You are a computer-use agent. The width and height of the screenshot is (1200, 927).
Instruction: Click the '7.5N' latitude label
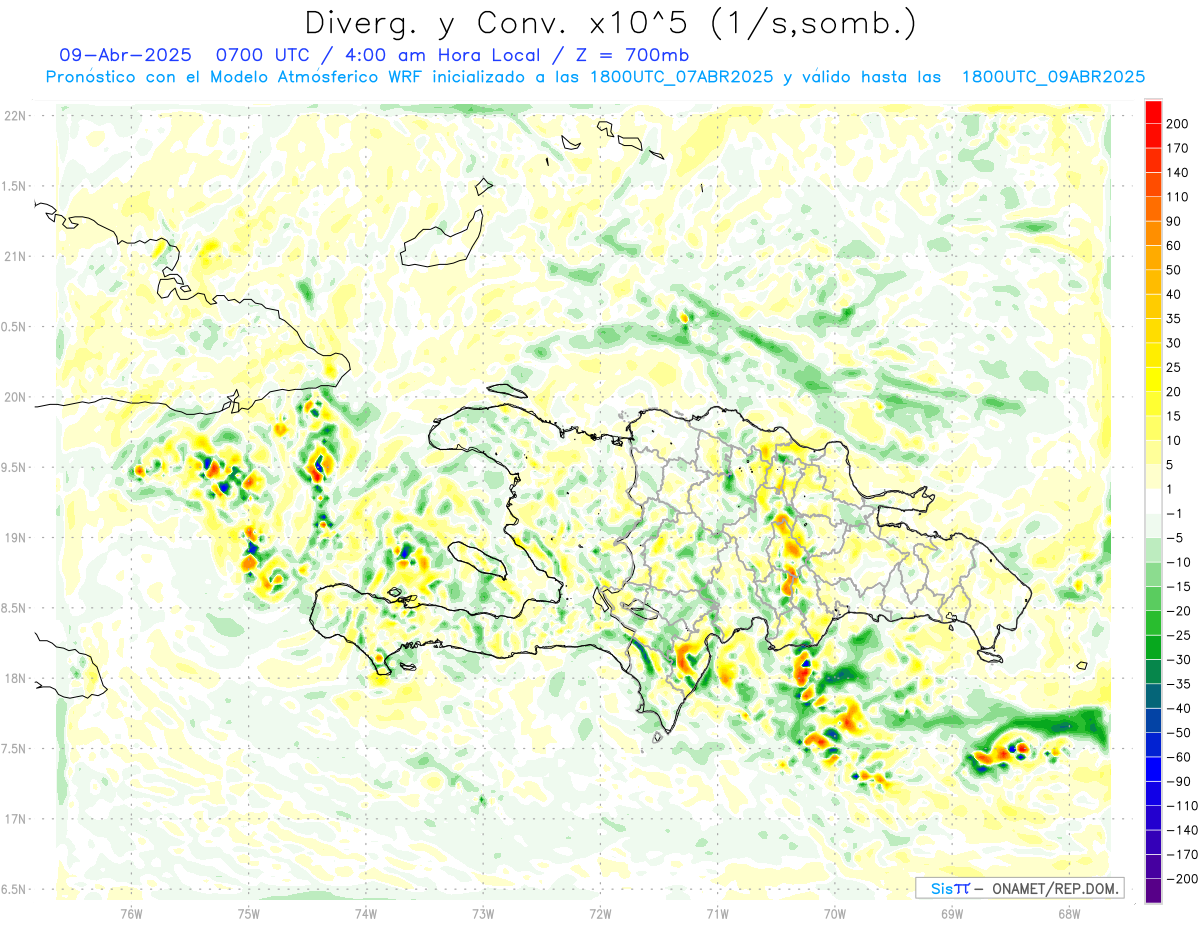(14, 748)
